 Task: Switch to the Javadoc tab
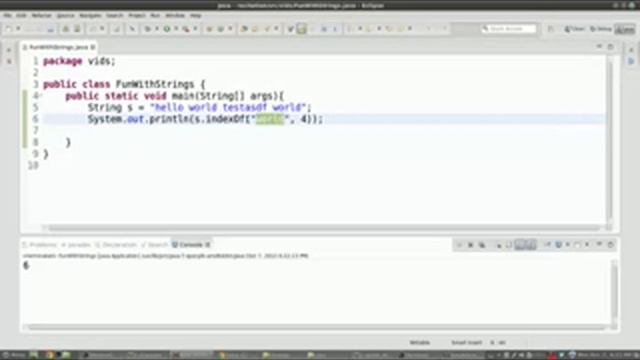click(76, 245)
